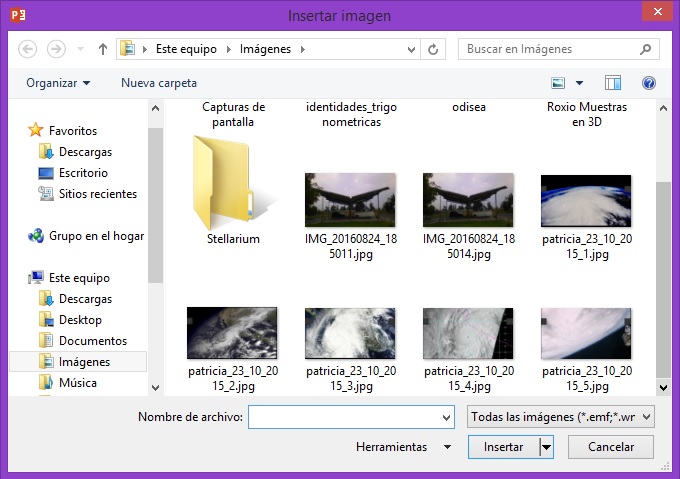
Task: Click the file list vertical scrollbar
Action: tap(661, 240)
